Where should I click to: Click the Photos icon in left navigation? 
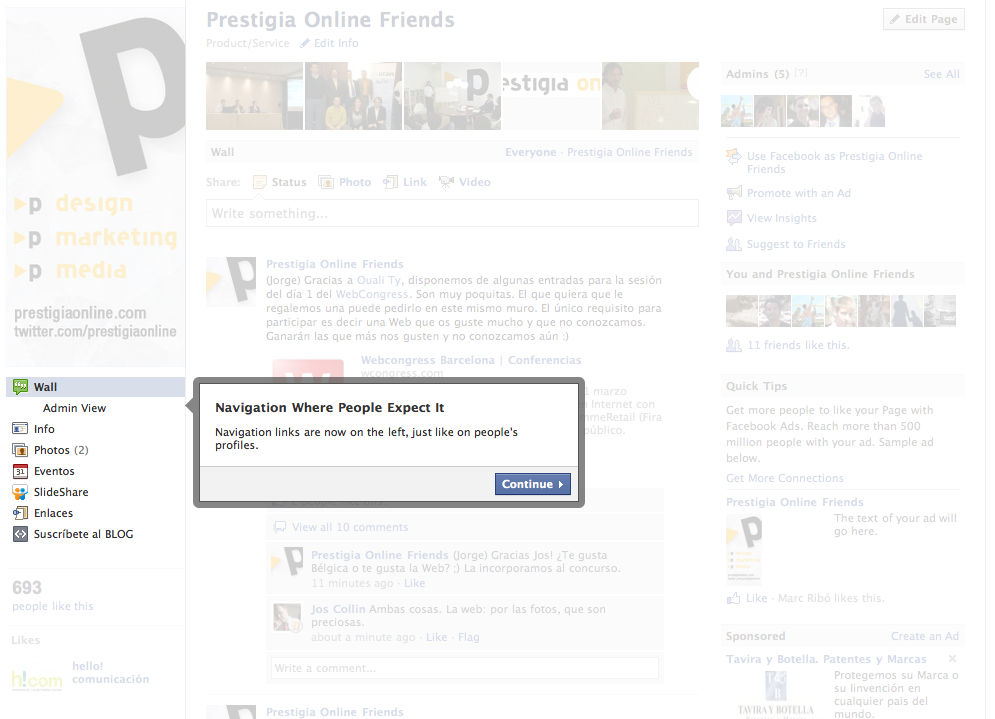pos(20,450)
